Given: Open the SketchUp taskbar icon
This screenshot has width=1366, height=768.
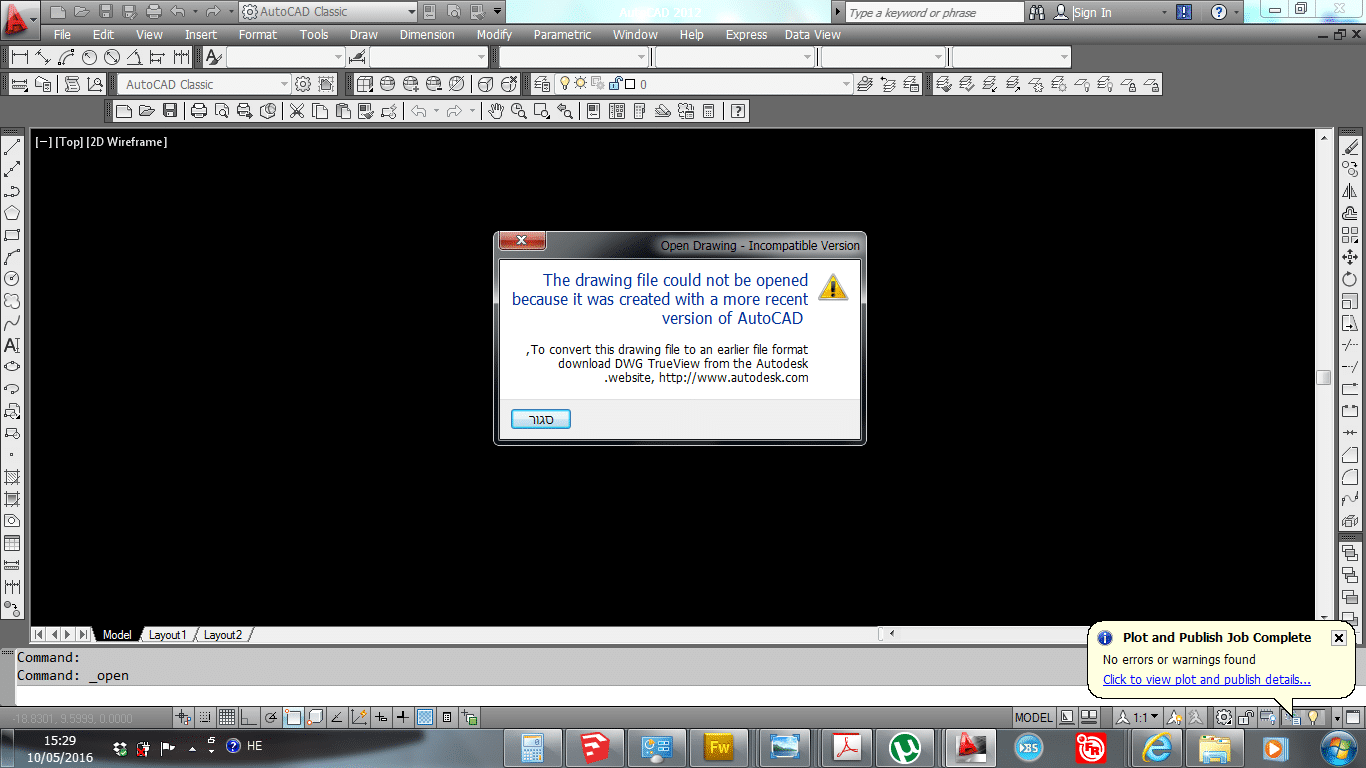Looking at the screenshot, I should pyautogui.click(x=594, y=747).
